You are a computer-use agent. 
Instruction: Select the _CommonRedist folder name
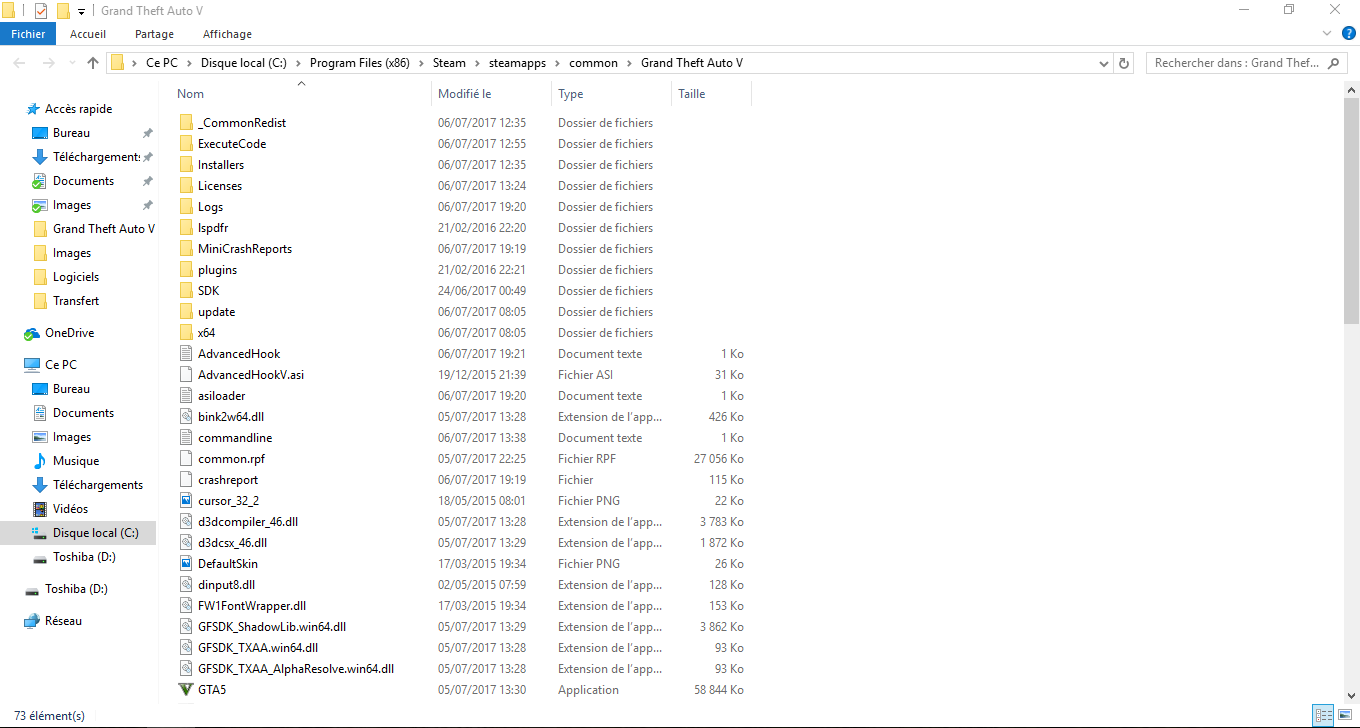click(x=242, y=123)
